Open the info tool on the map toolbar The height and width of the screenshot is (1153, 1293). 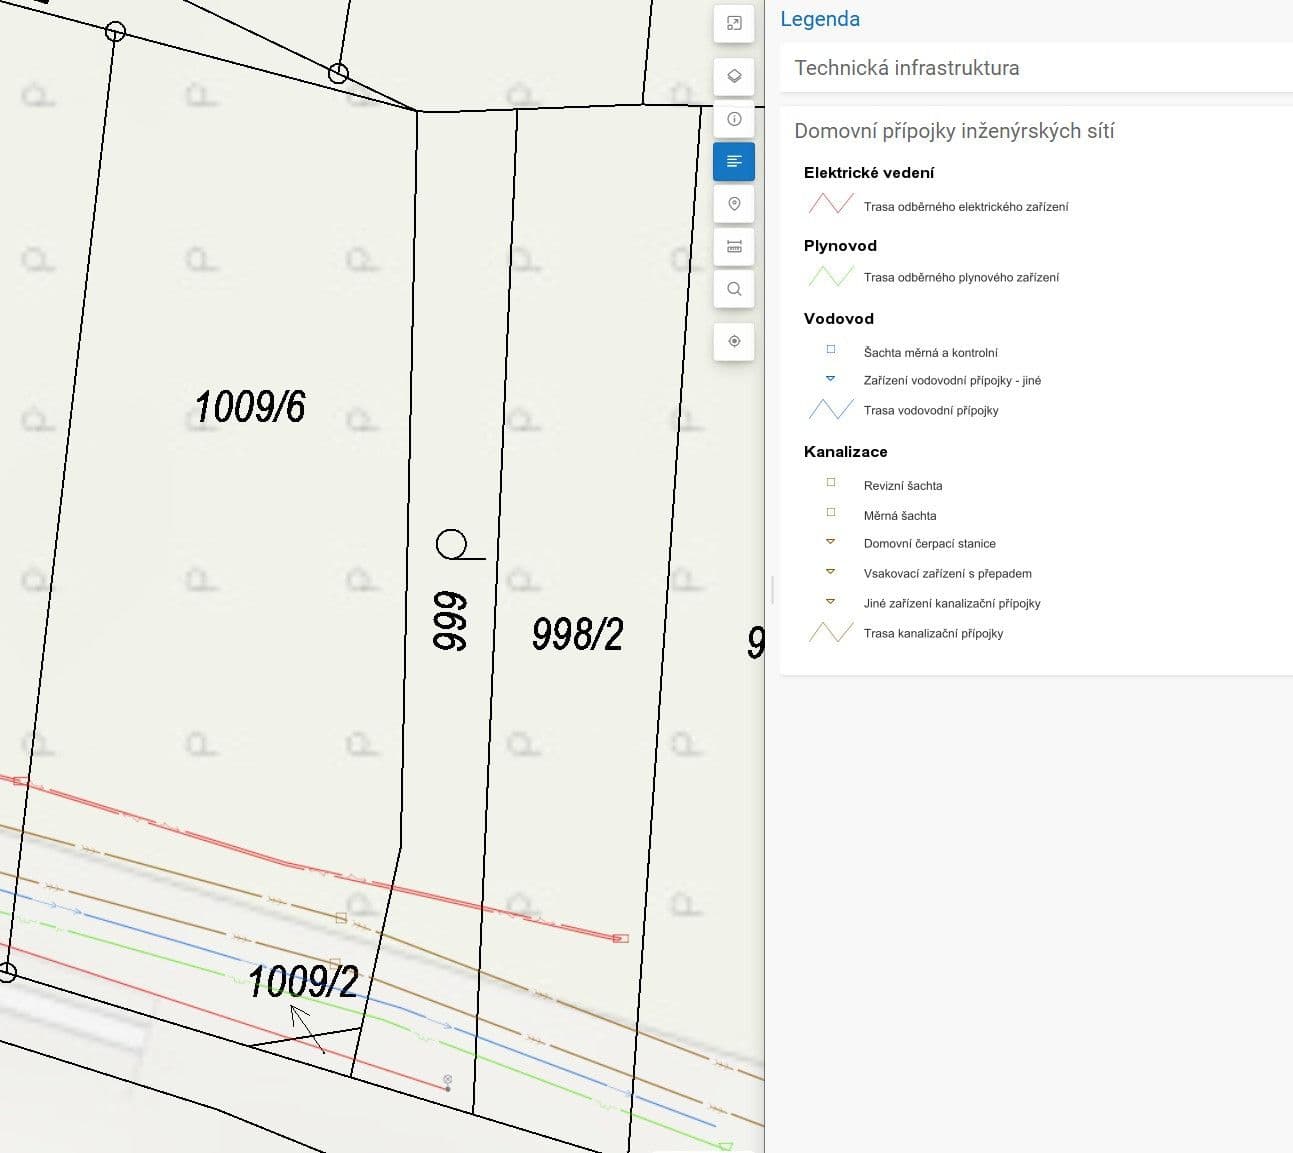(734, 119)
